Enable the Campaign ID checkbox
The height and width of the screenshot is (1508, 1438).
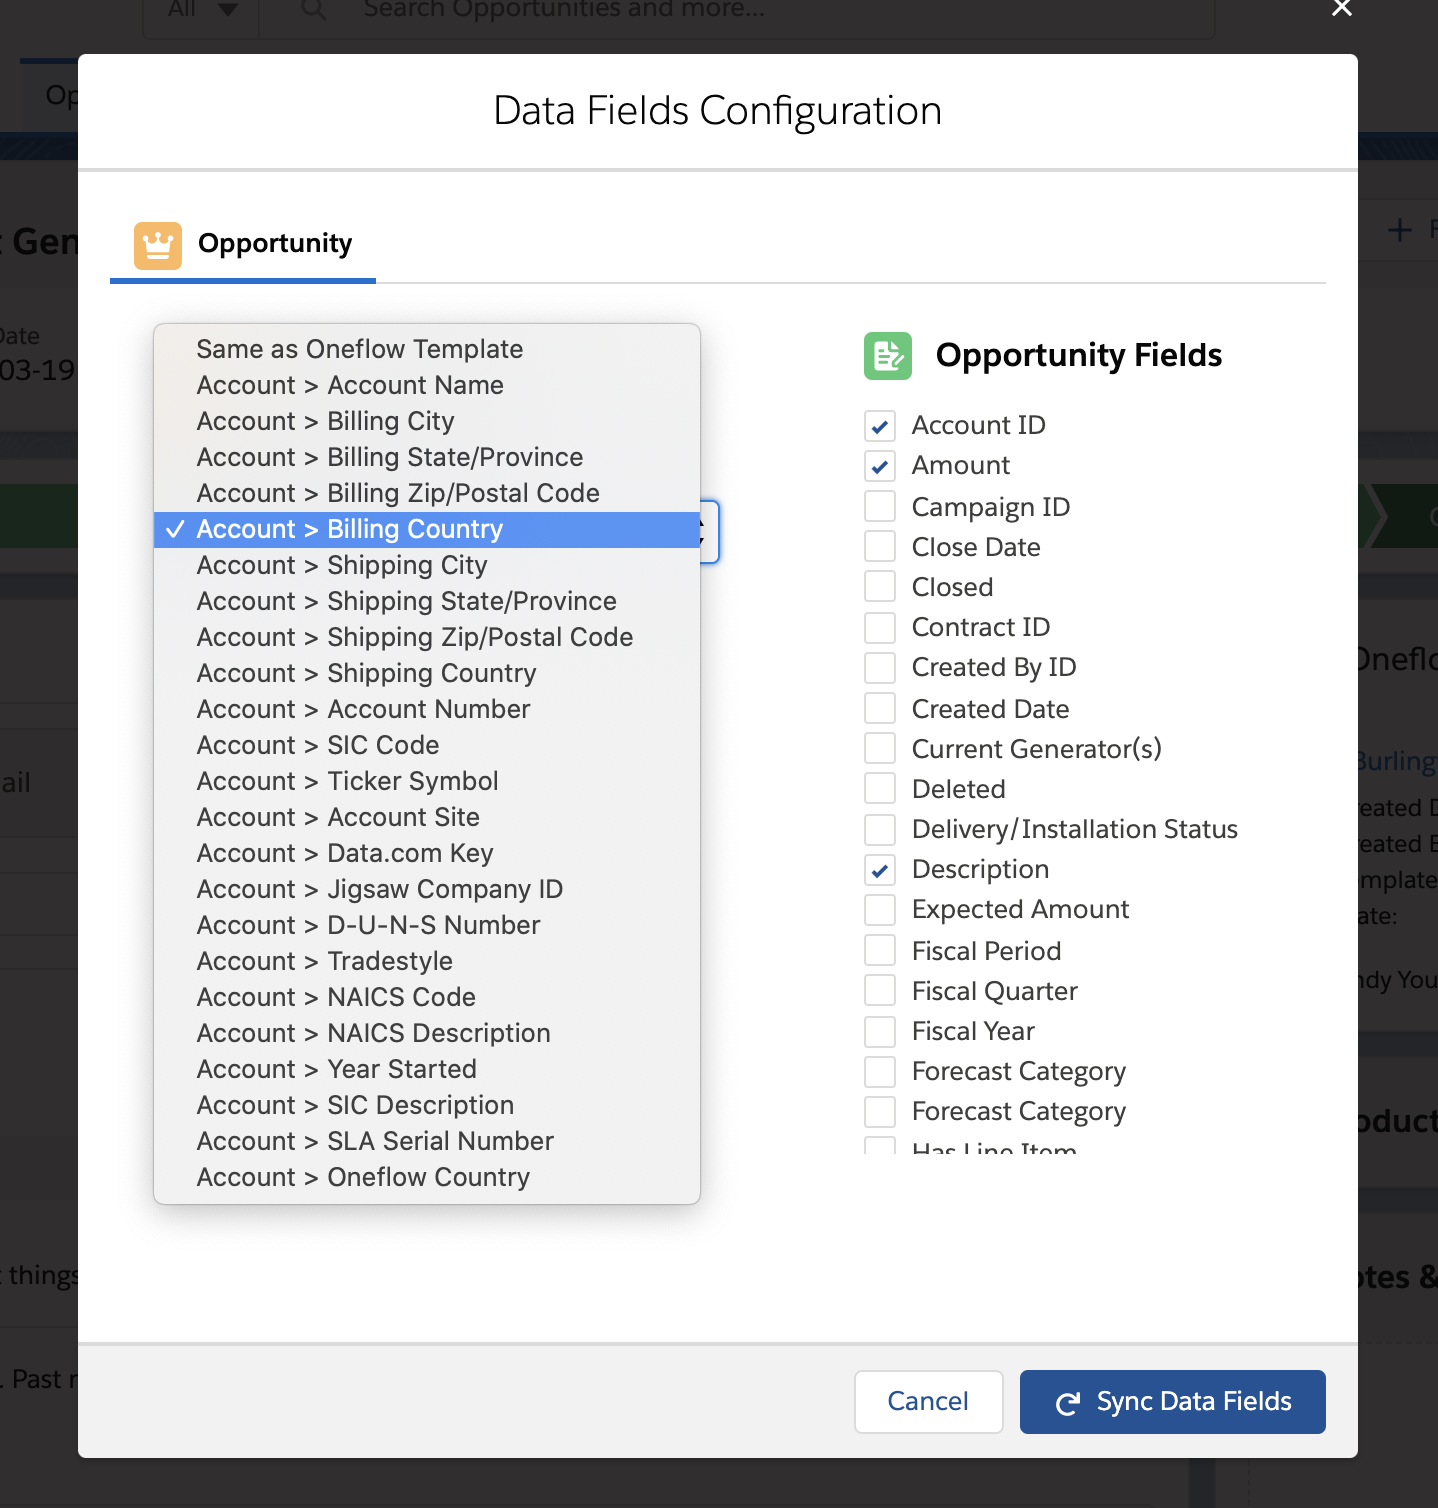tap(880, 507)
